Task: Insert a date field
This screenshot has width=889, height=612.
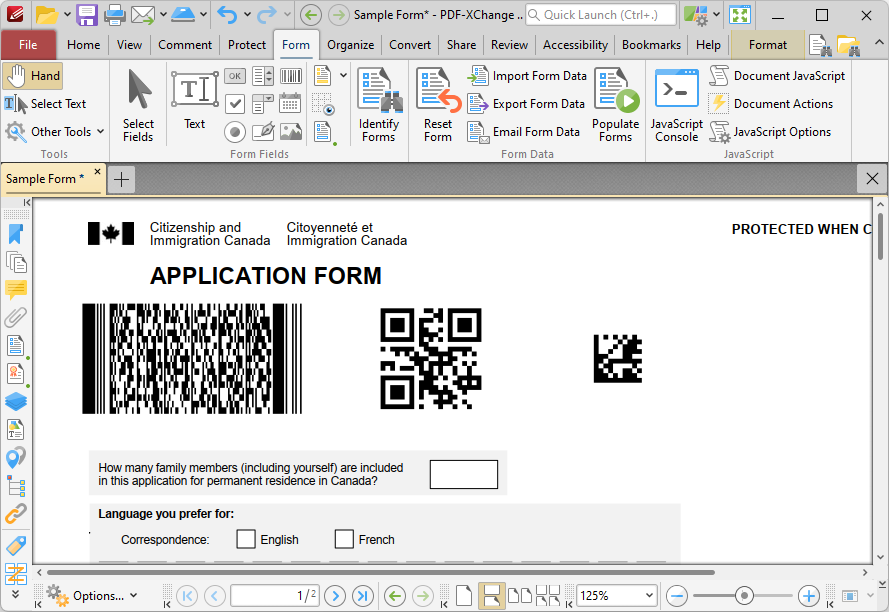Action: pyautogui.click(x=290, y=104)
